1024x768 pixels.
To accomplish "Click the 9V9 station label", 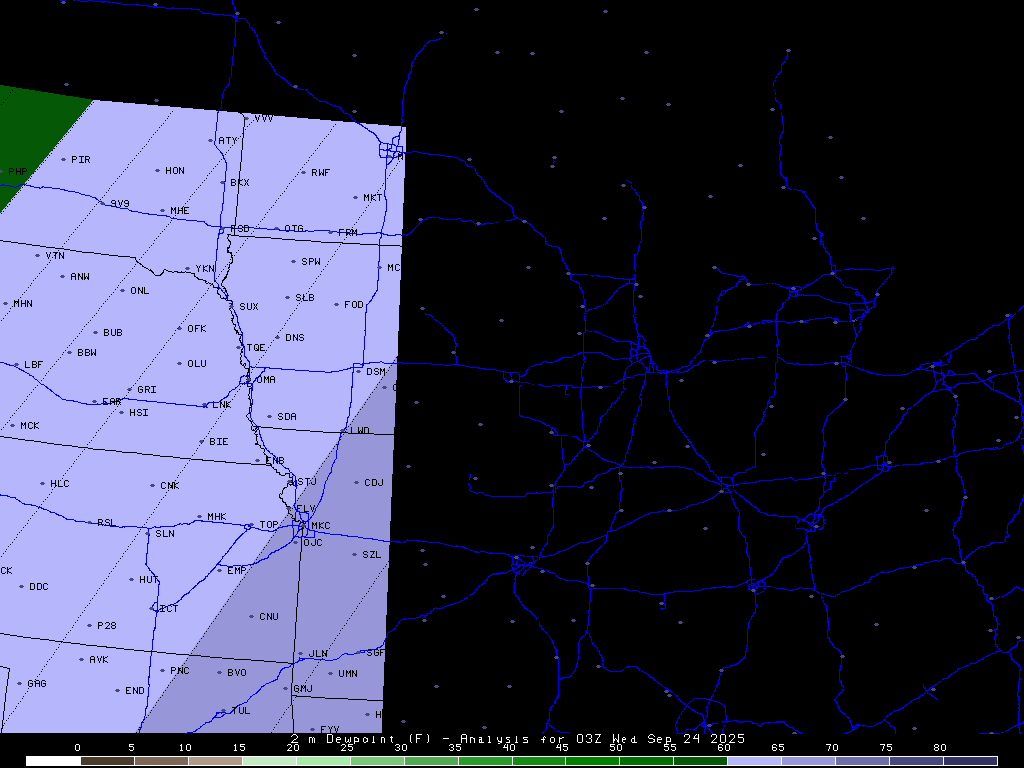I will (x=120, y=203).
